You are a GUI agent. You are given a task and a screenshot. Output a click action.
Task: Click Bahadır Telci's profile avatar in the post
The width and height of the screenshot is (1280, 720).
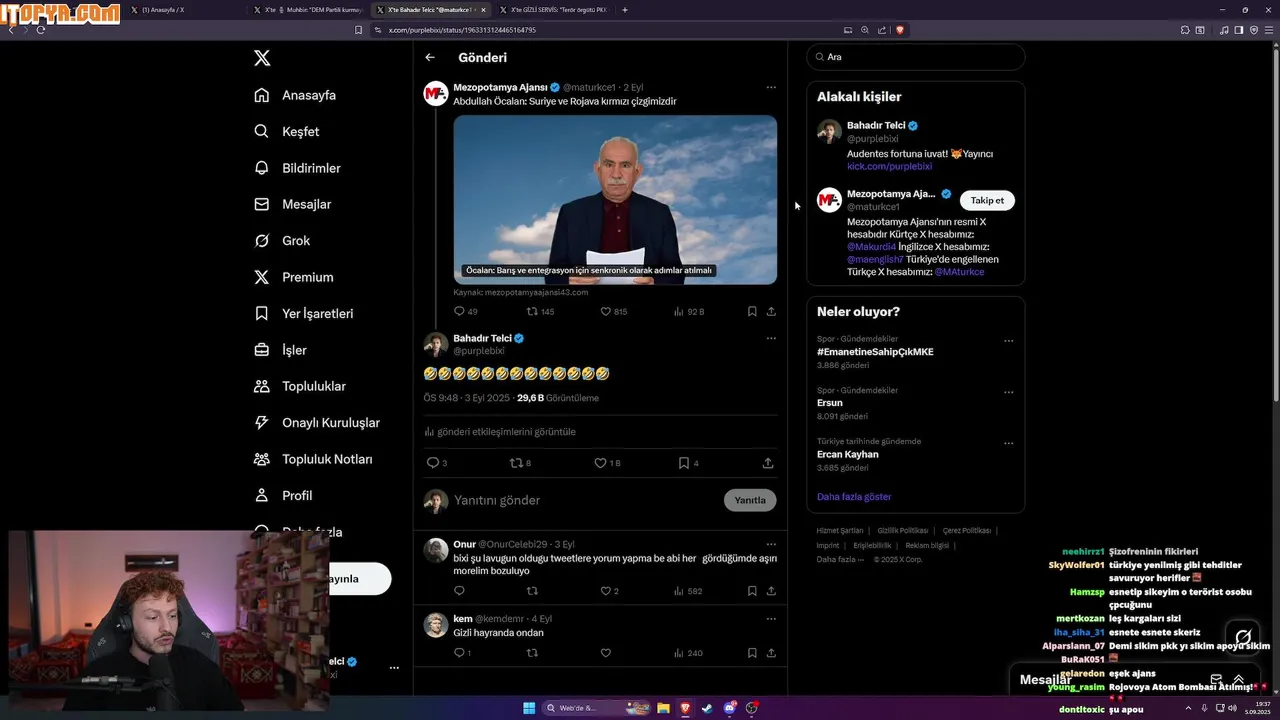coord(436,345)
